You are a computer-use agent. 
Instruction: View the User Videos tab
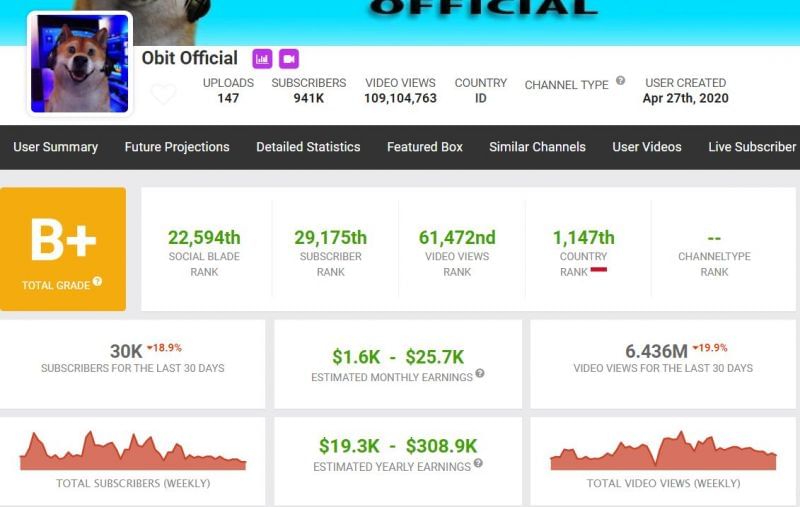point(647,147)
